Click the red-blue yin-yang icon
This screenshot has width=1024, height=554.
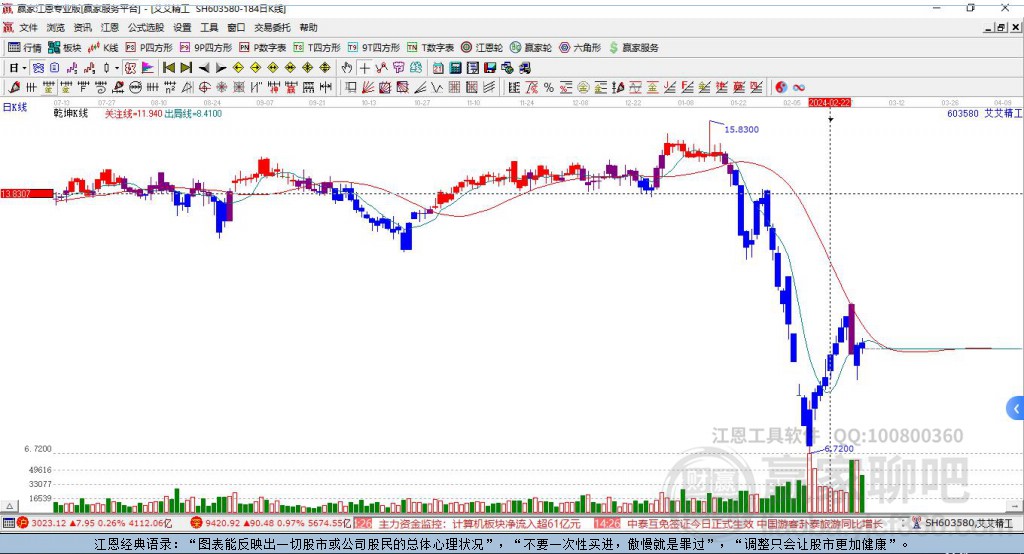781,87
